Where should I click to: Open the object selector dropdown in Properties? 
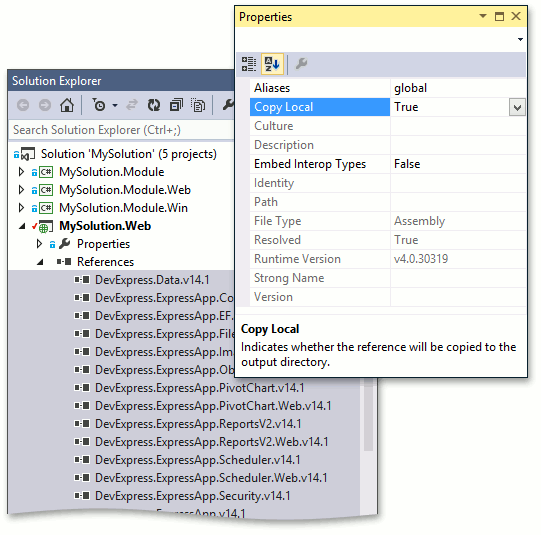pos(520,39)
